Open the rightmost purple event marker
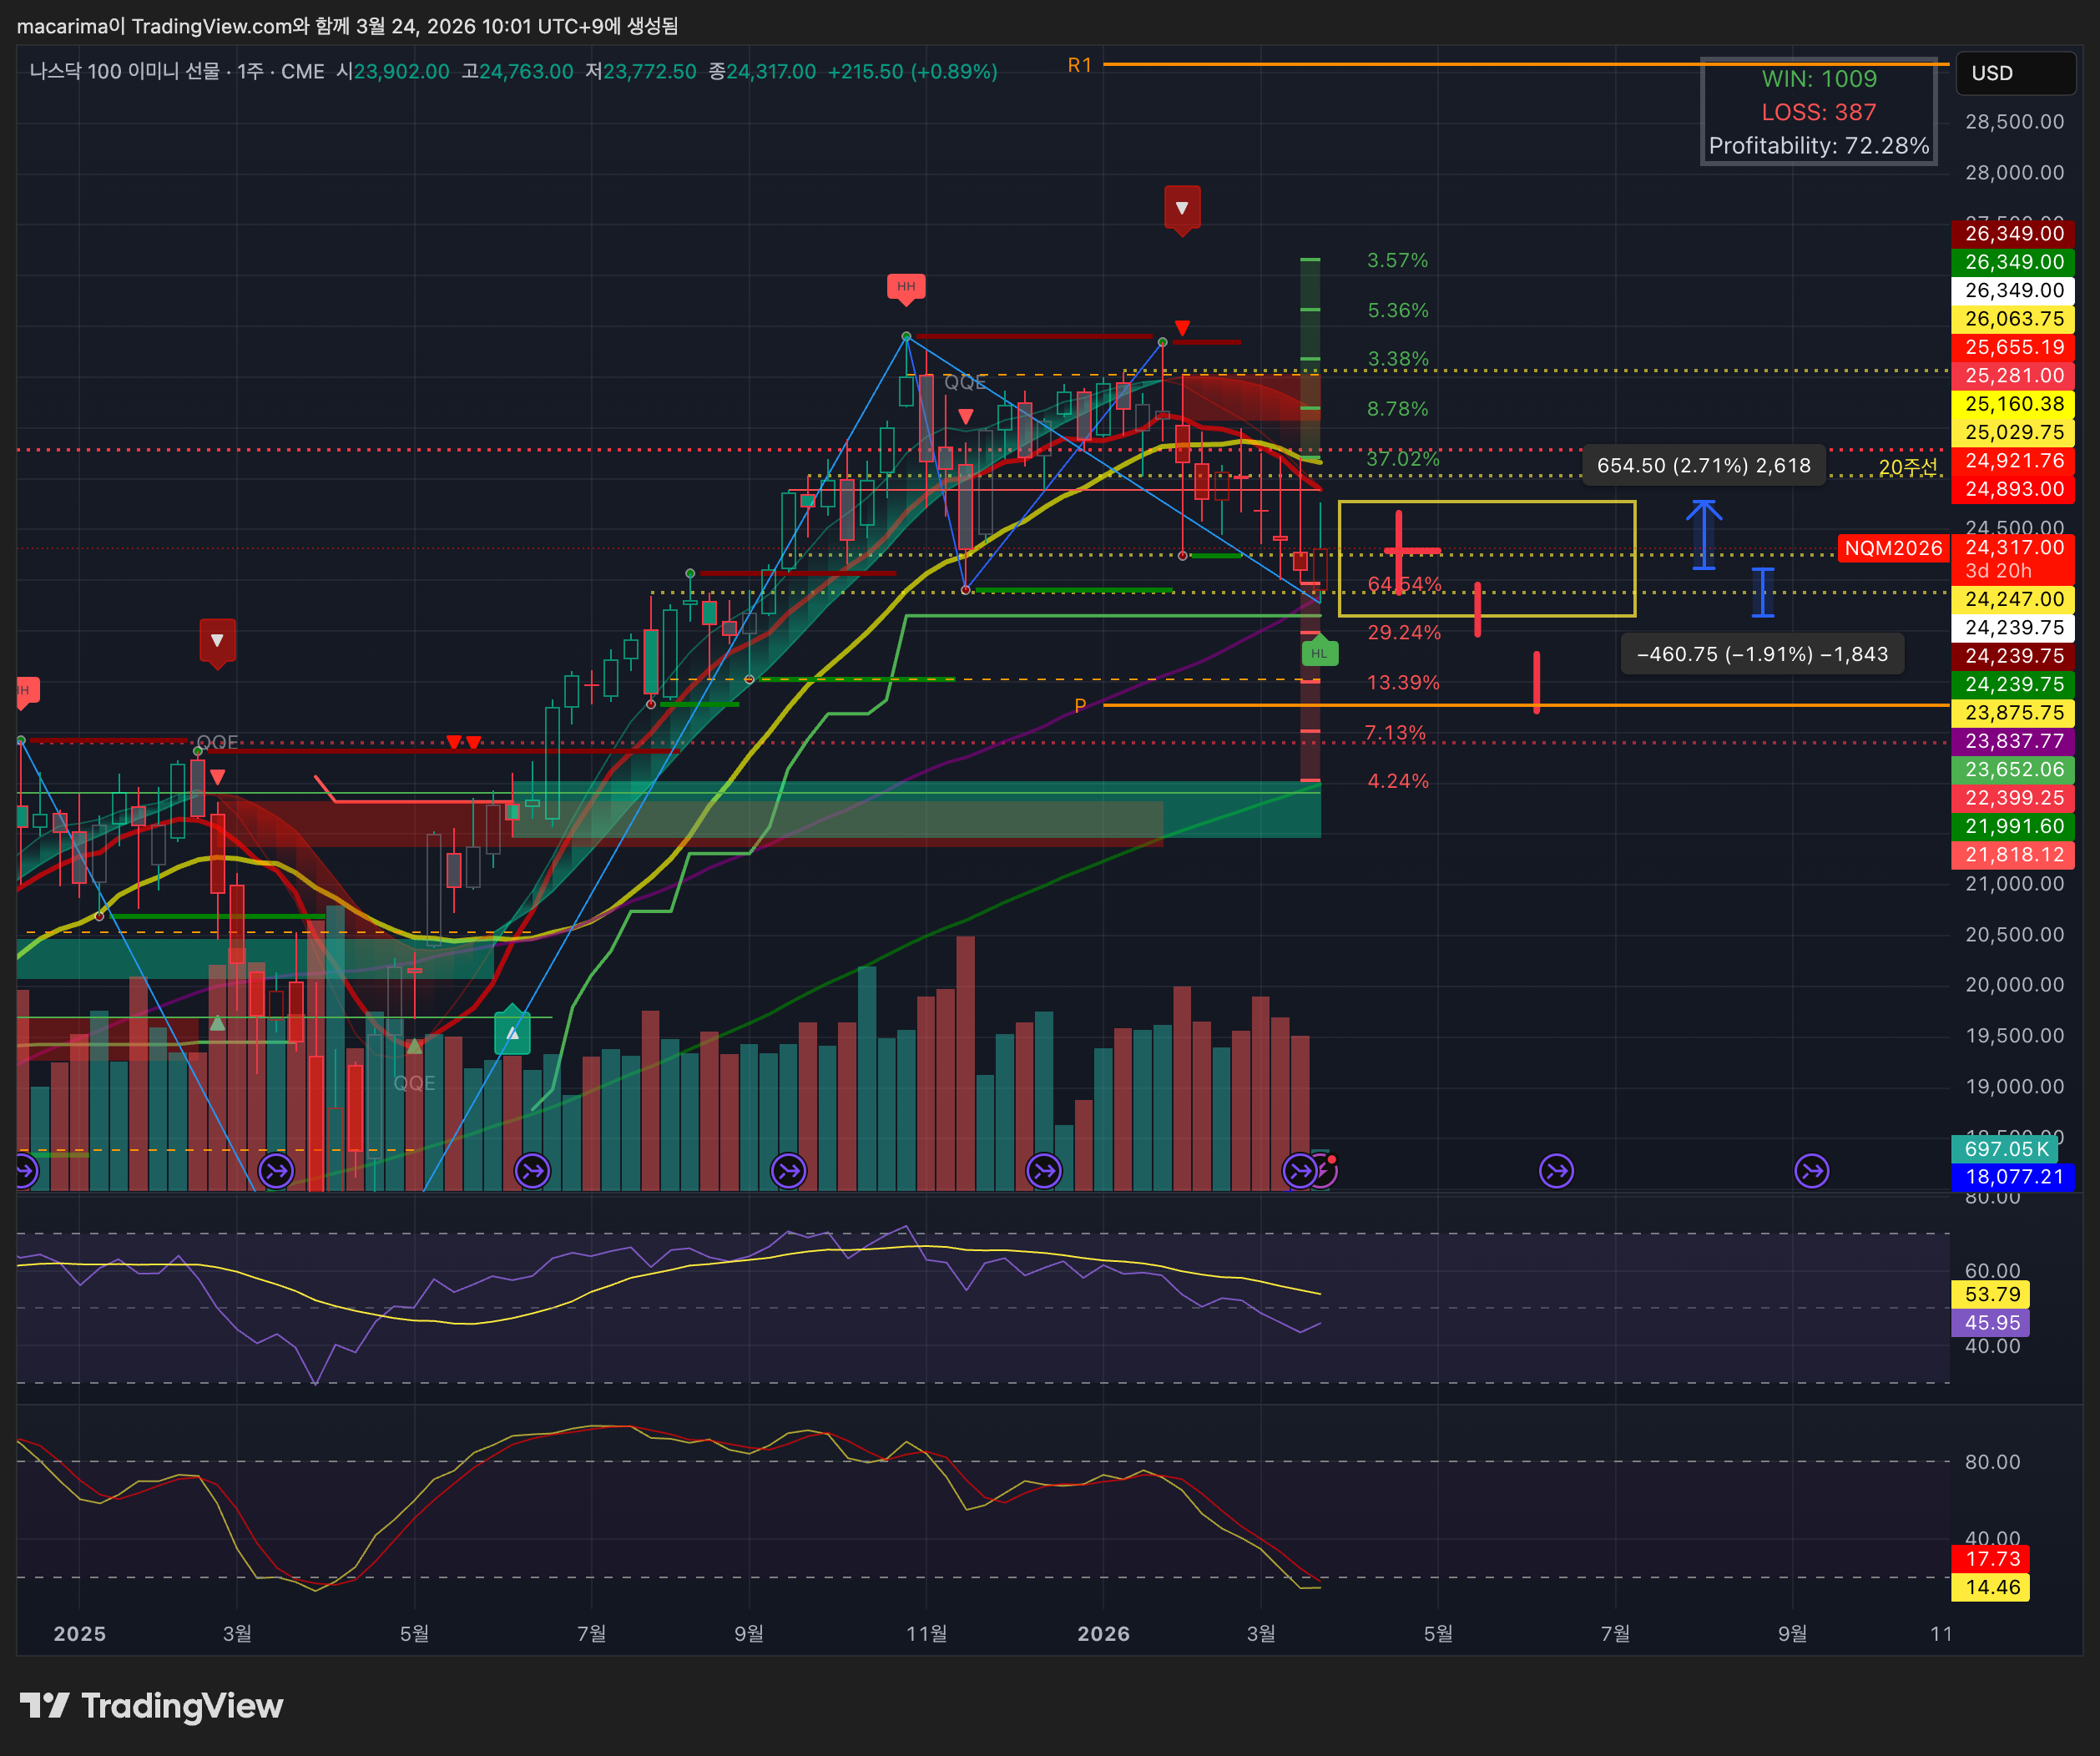Image resolution: width=2100 pixels, height=1756 pixels. (1811, 1169)
